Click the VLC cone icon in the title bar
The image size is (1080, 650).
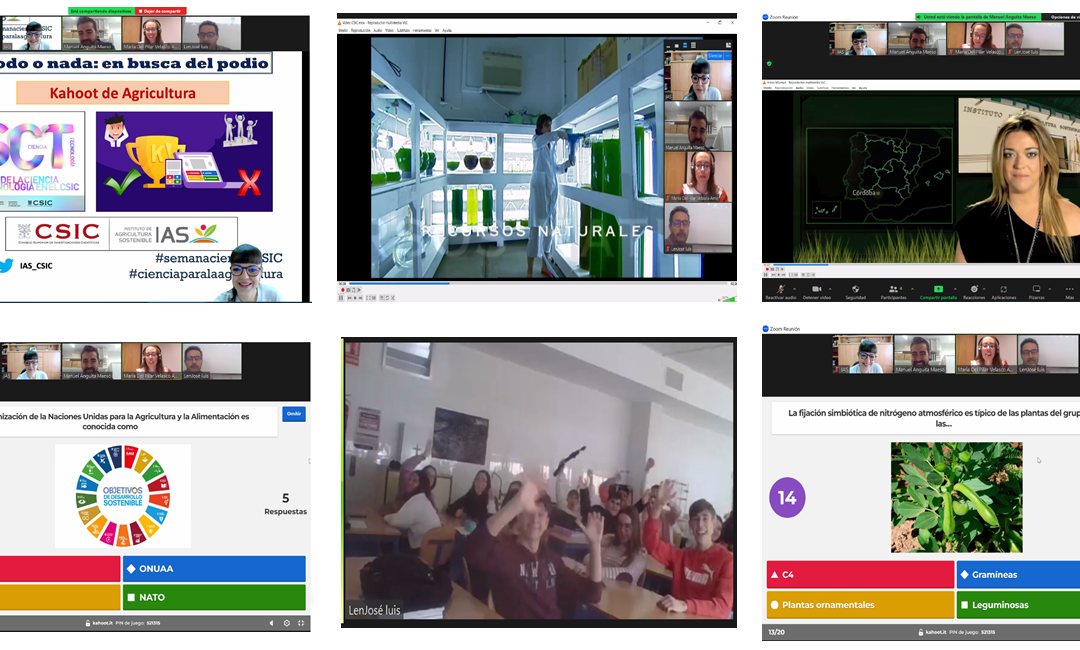click(x=340, y=23)
